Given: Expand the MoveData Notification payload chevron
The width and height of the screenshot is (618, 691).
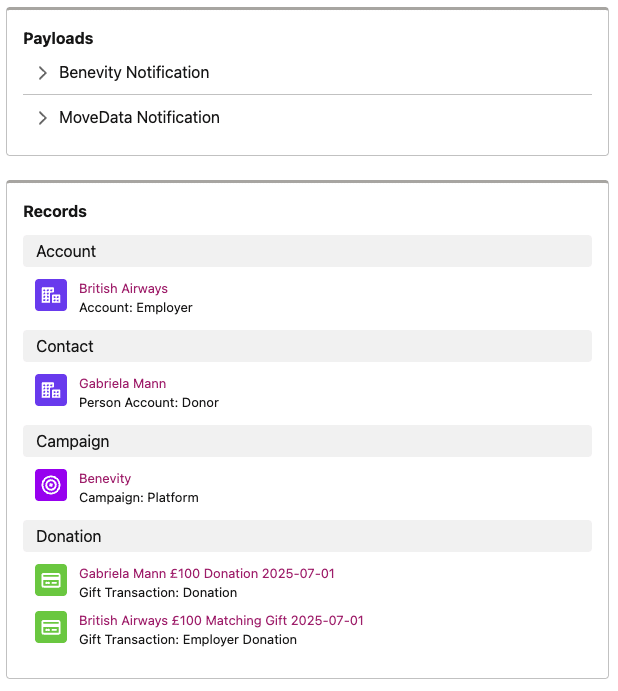Looking at the screenshot, I should 43,118.
